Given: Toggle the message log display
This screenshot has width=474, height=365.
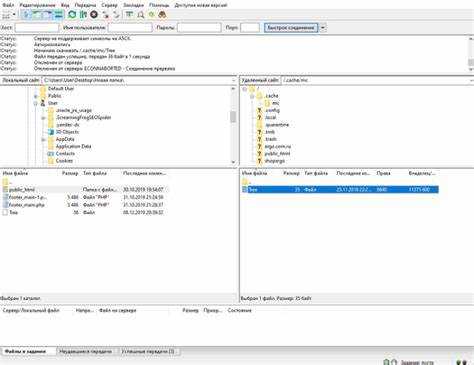Looking at the screenshot, I should [26, 15].
